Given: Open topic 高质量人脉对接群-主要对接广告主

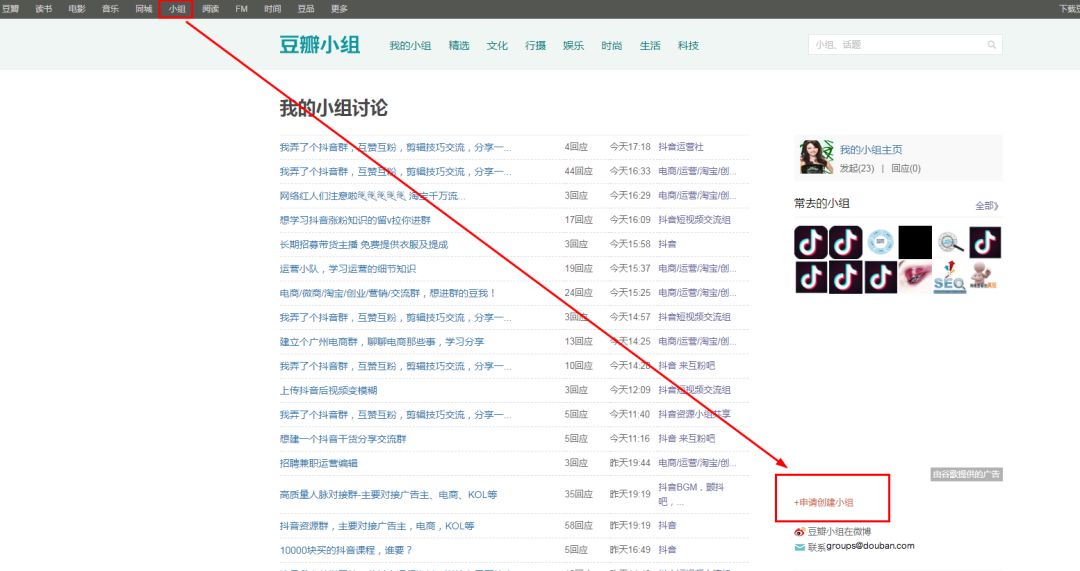Looking at the screenshot, I should 388,495.
